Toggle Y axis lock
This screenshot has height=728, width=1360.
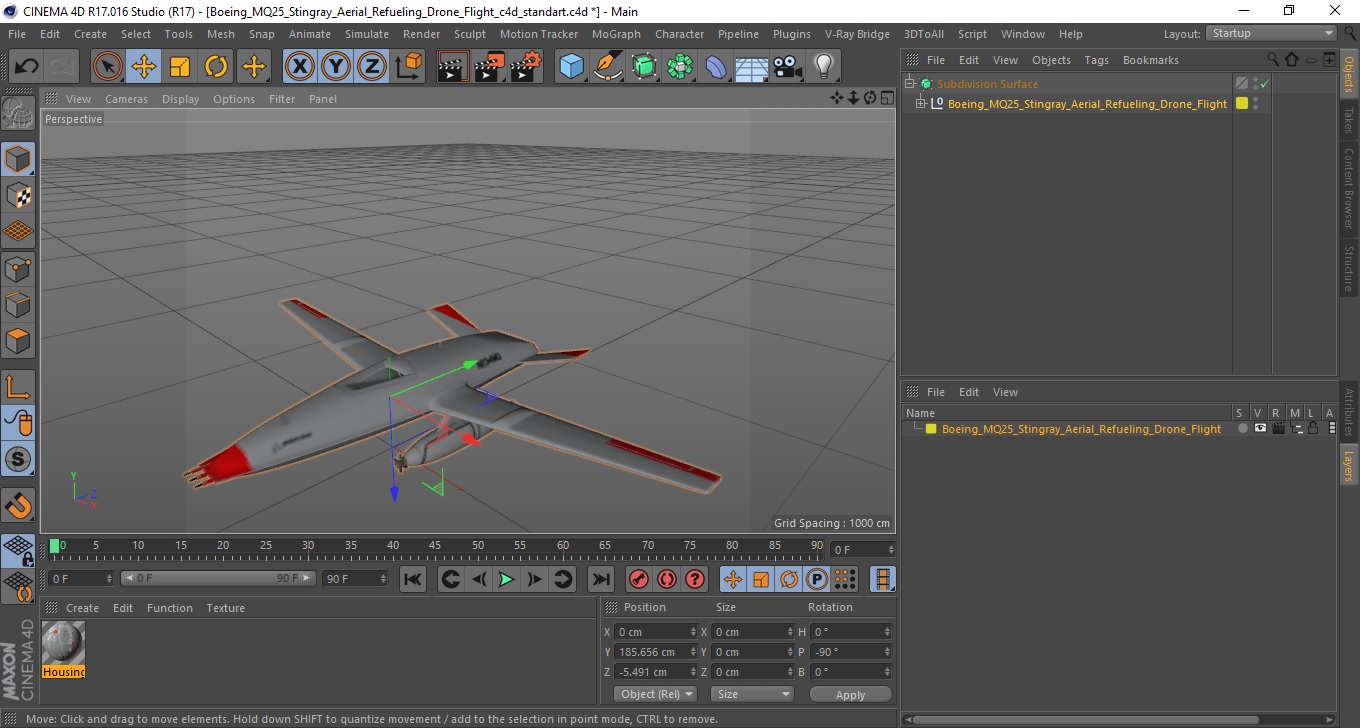tap(336, 67)
